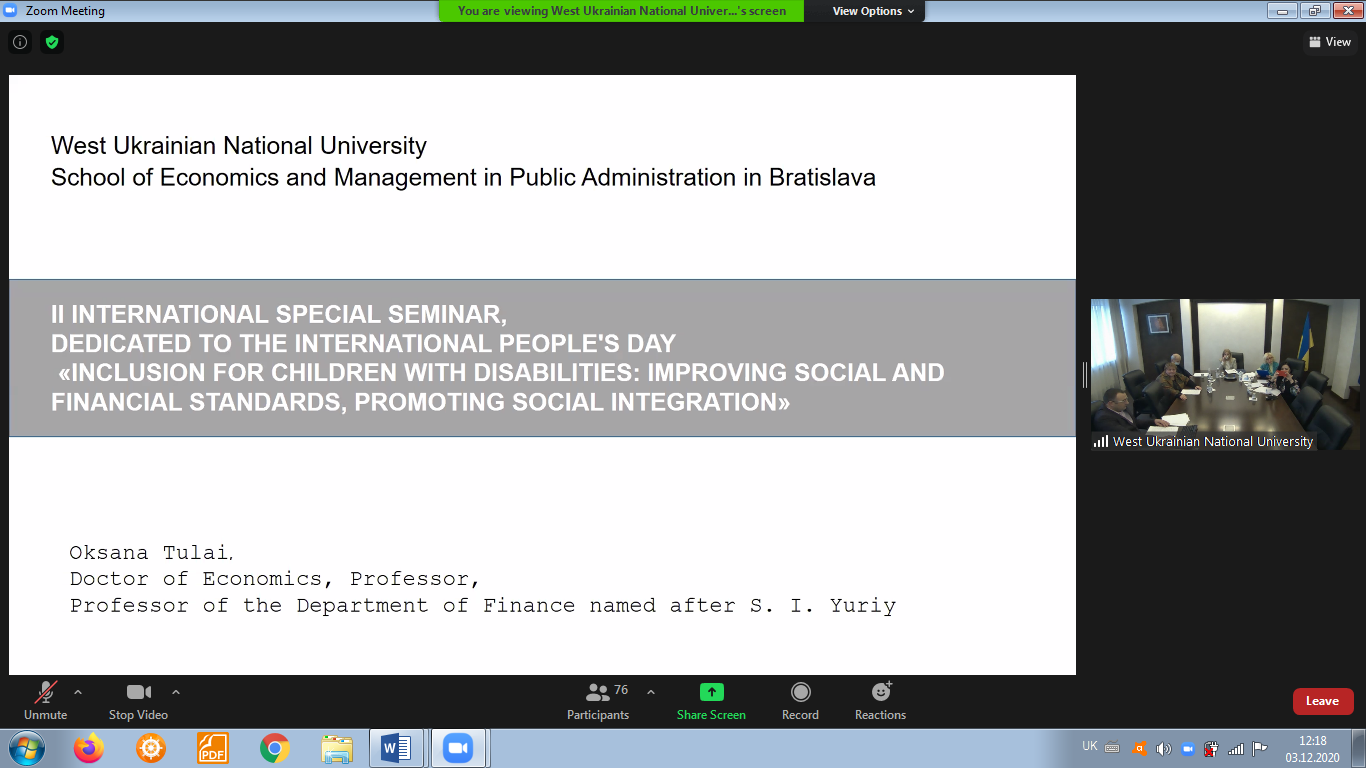Open Zoom from the Windows taskbar
Viewport: 1366px width, 768px height.
click(458, 748)
